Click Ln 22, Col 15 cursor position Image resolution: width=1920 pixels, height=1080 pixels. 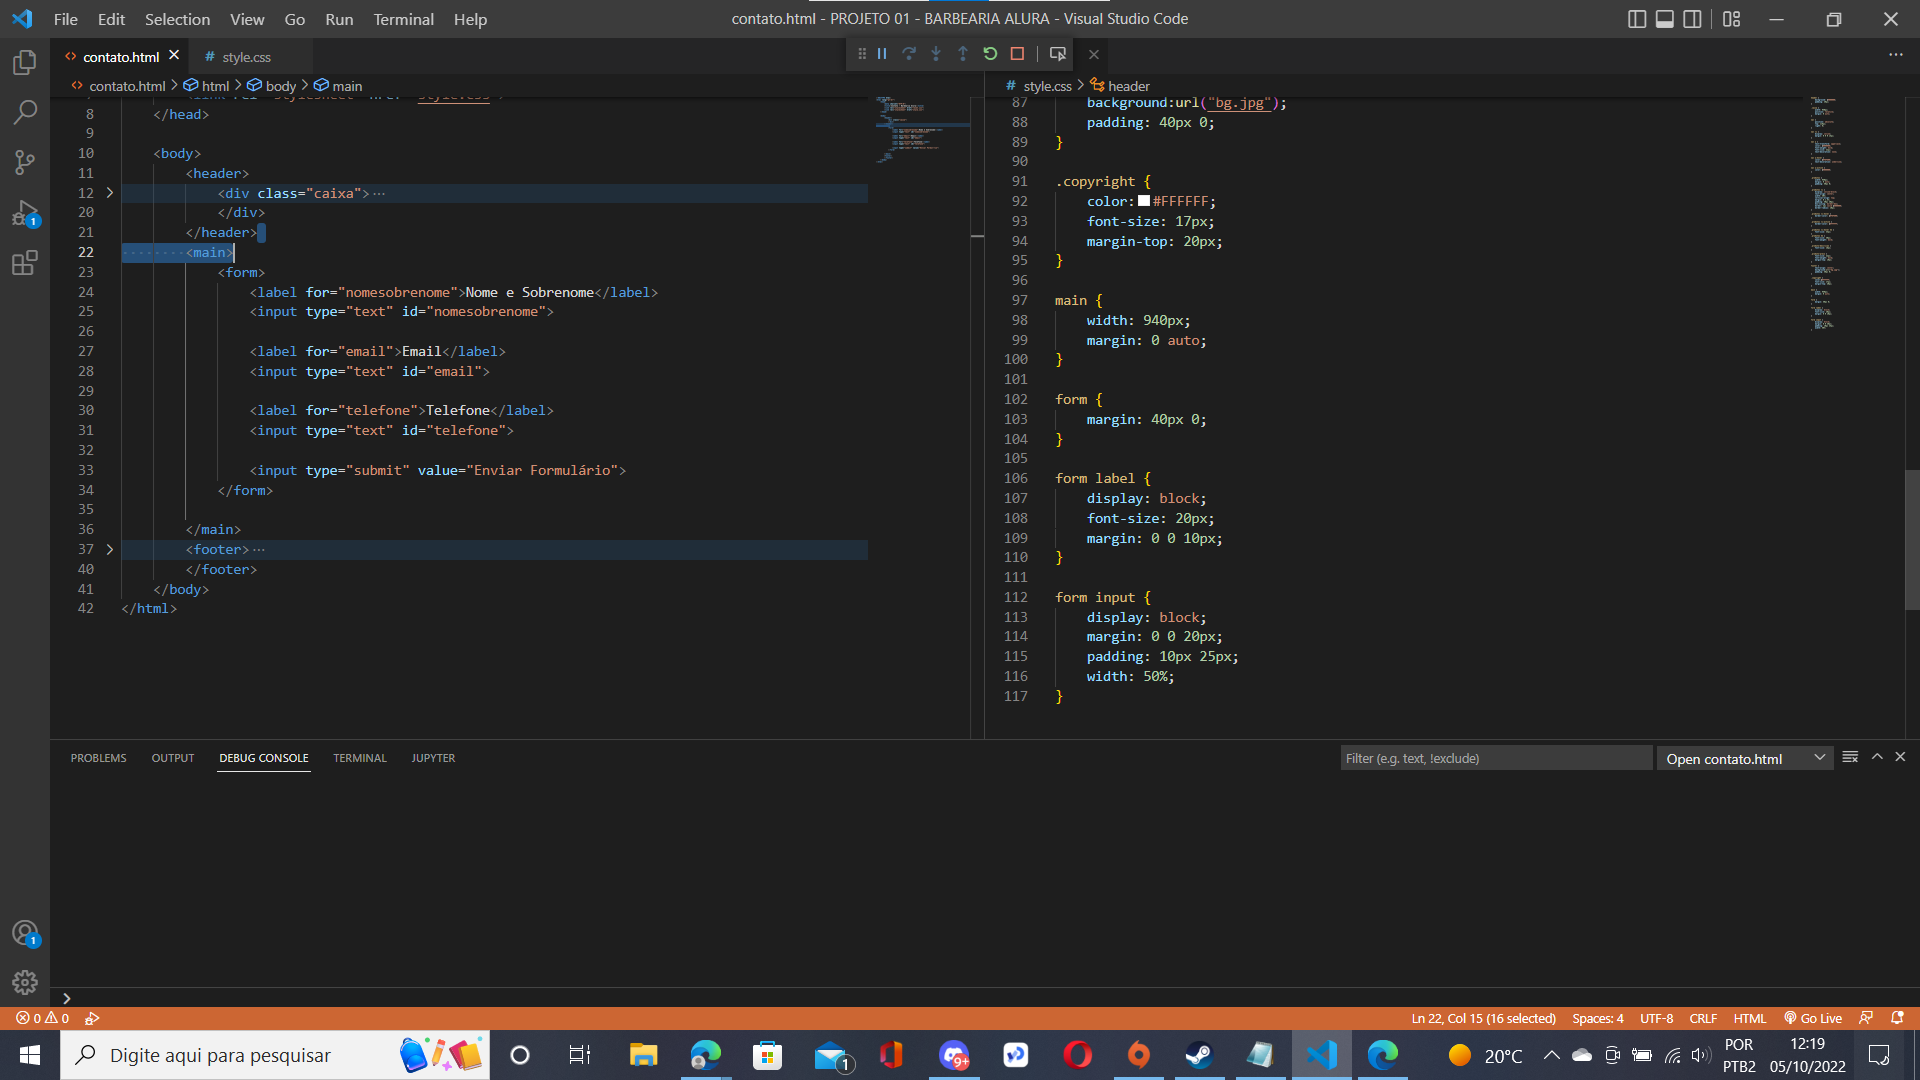pyautogui.click(x=1483, y=1018)
